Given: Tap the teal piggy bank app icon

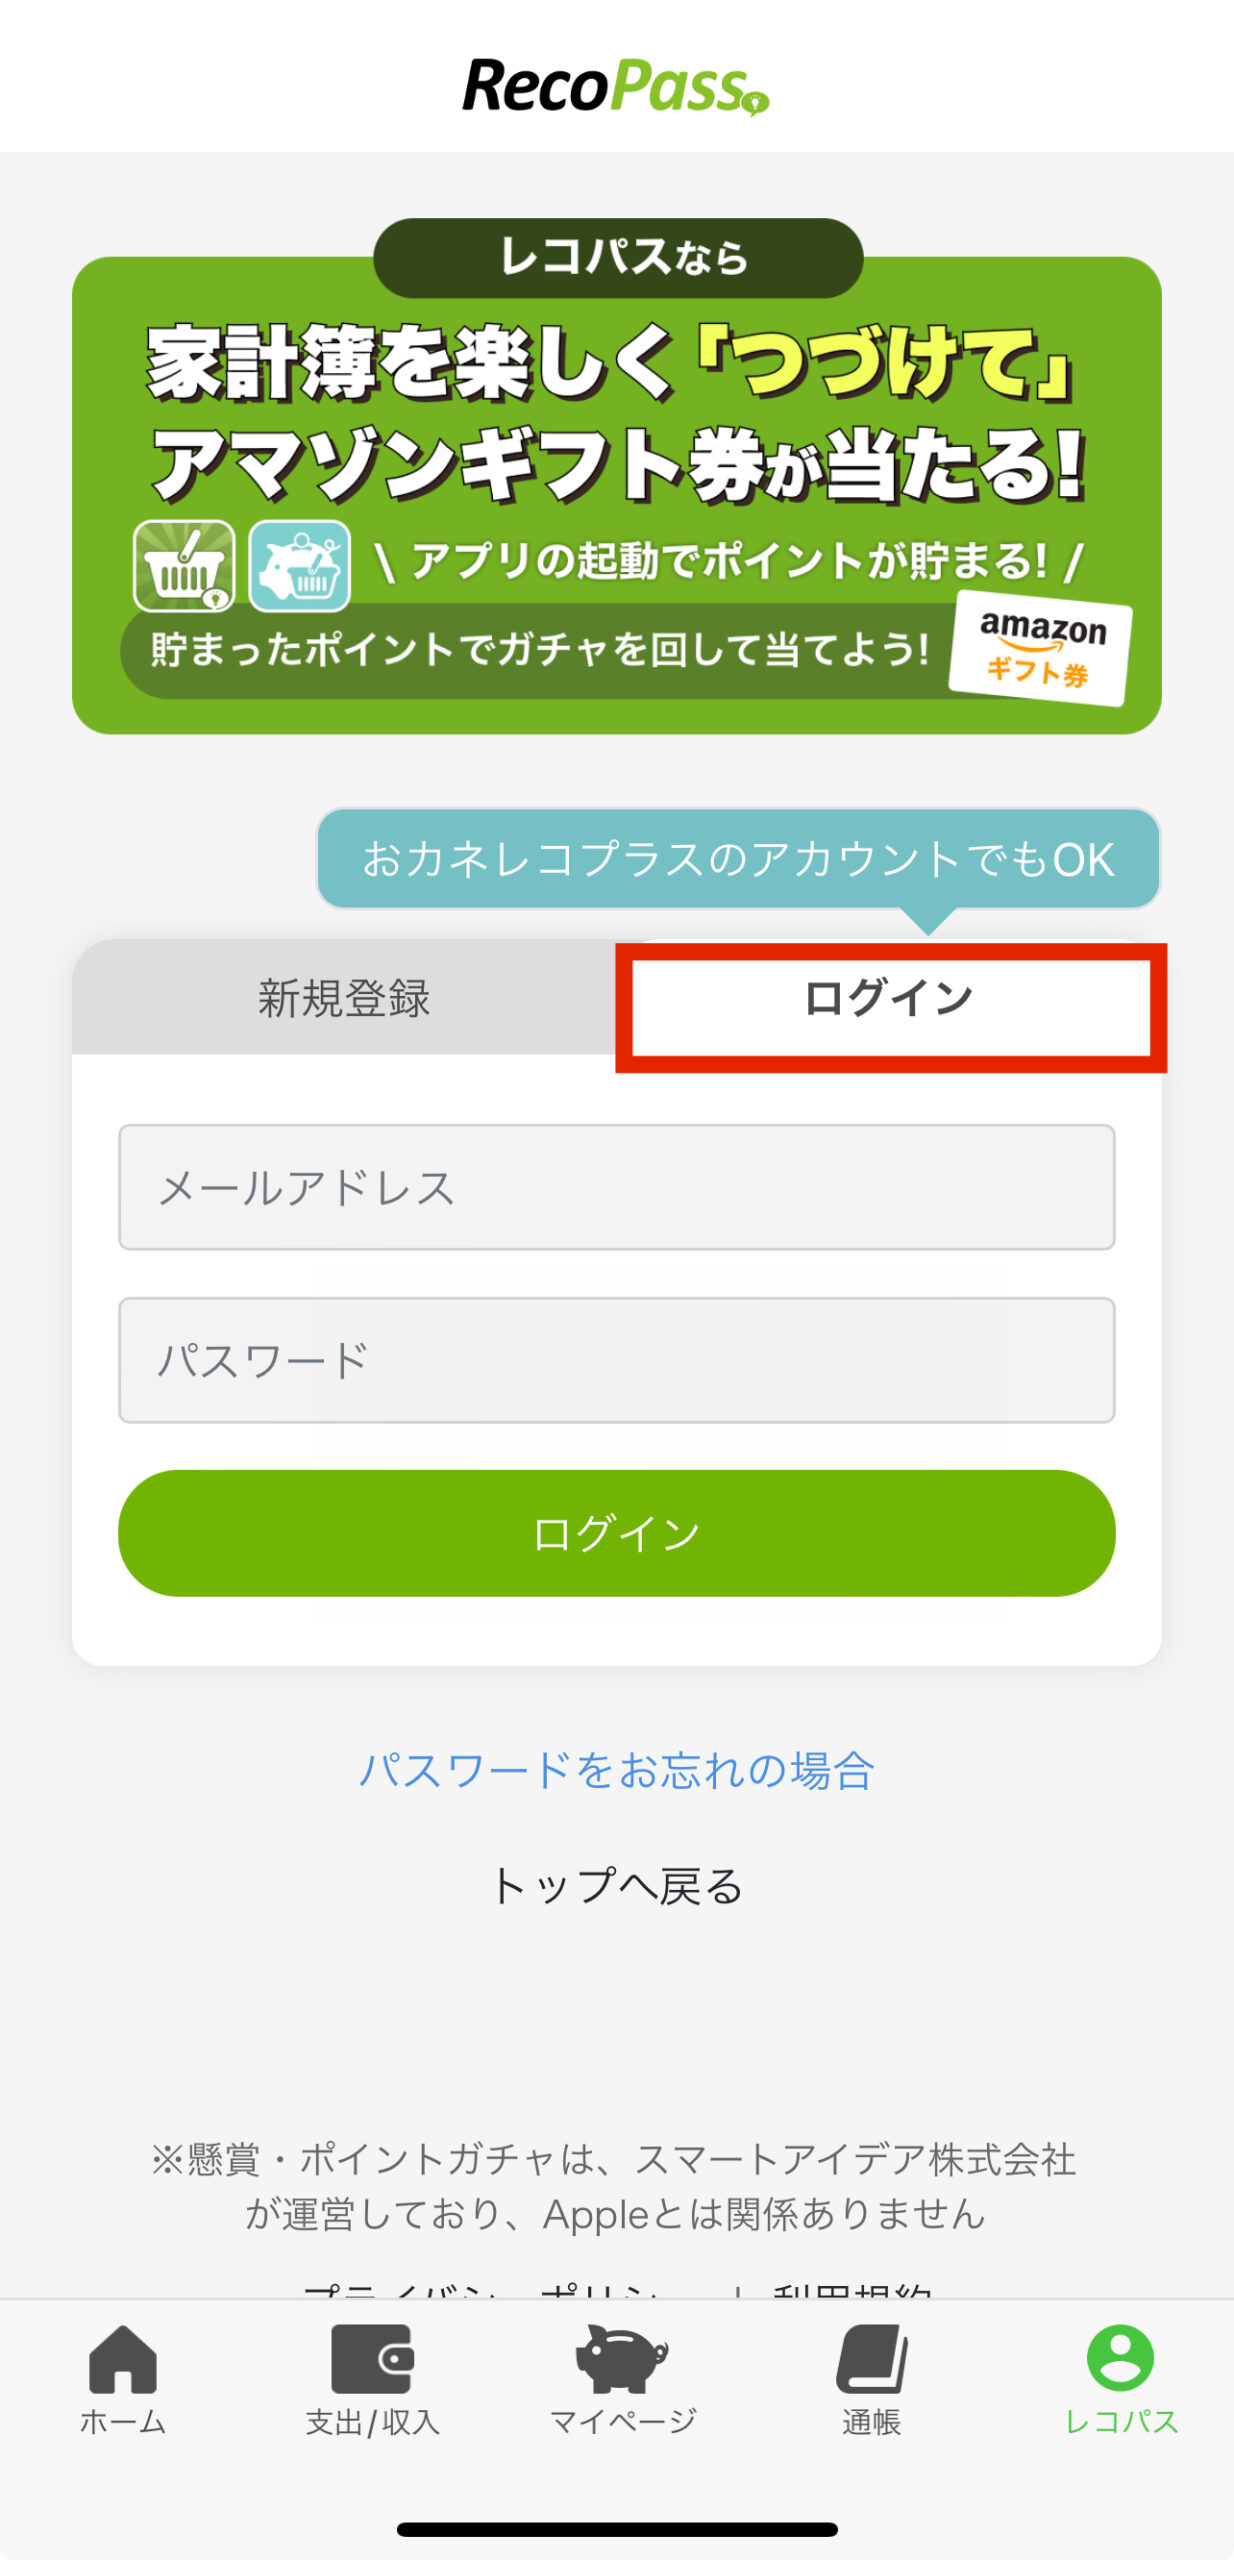Looking at the screenshot, I should (x=299, y=566).
